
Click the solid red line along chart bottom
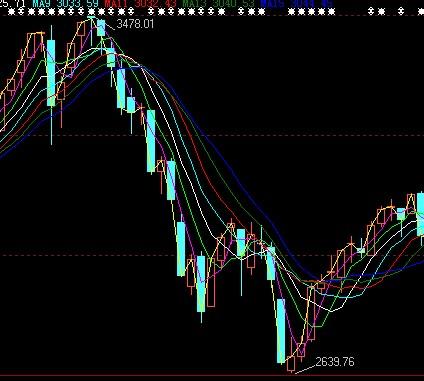coord(212,375)
